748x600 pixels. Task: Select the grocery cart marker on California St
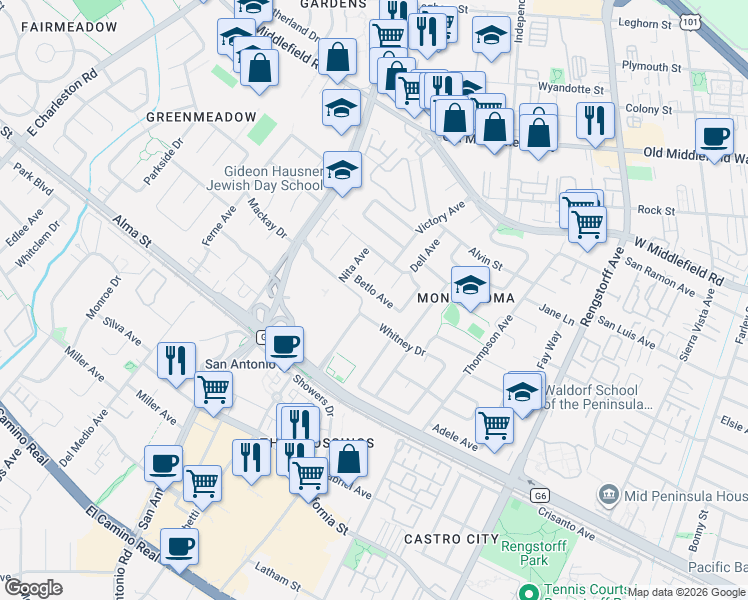point(309,477)
